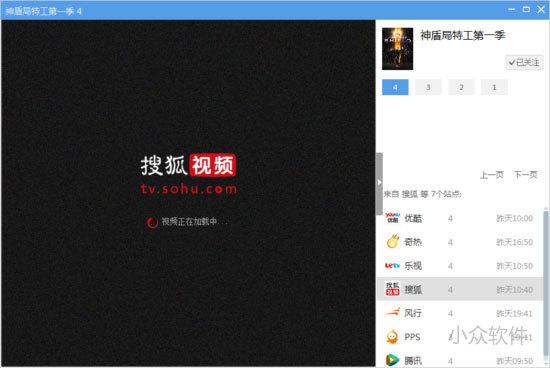Choose the 奇热 source name
The image size is (550, 368).
point(413,242)
